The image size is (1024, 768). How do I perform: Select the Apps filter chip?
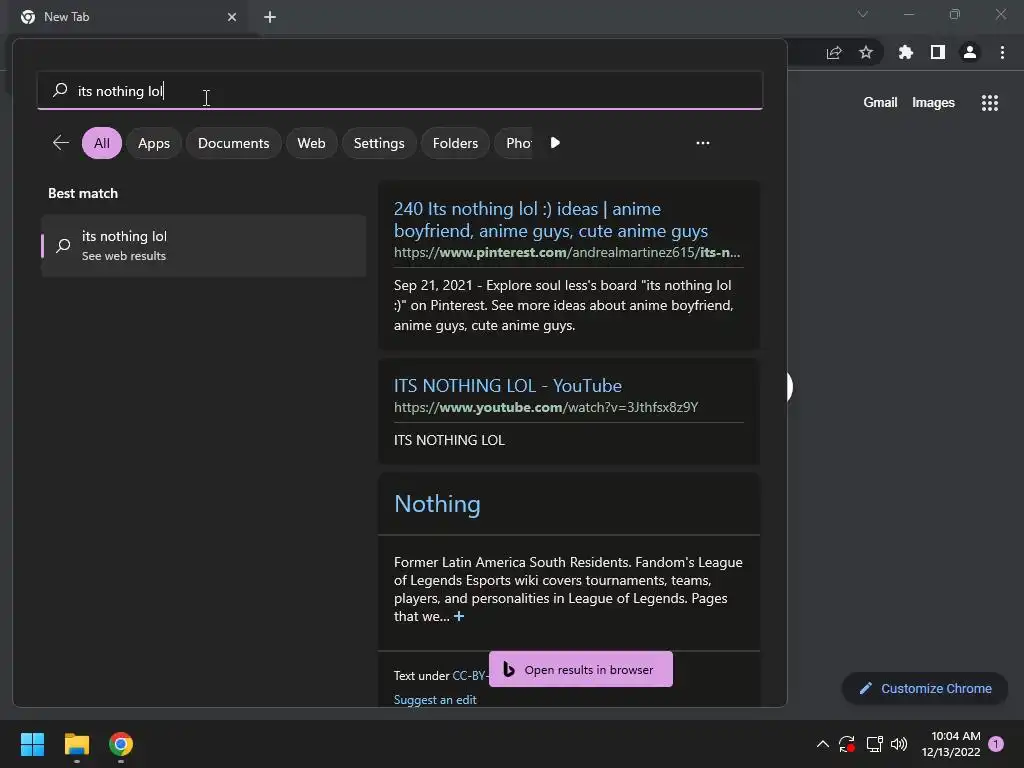(x=154, y=143)
